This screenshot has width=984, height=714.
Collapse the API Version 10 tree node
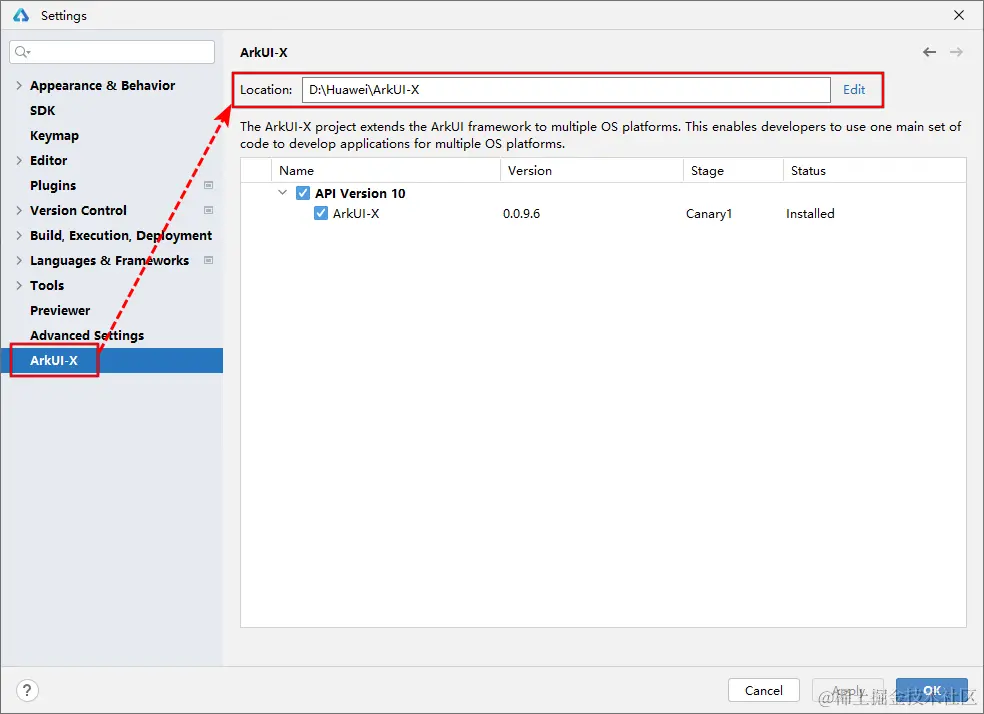282,193
